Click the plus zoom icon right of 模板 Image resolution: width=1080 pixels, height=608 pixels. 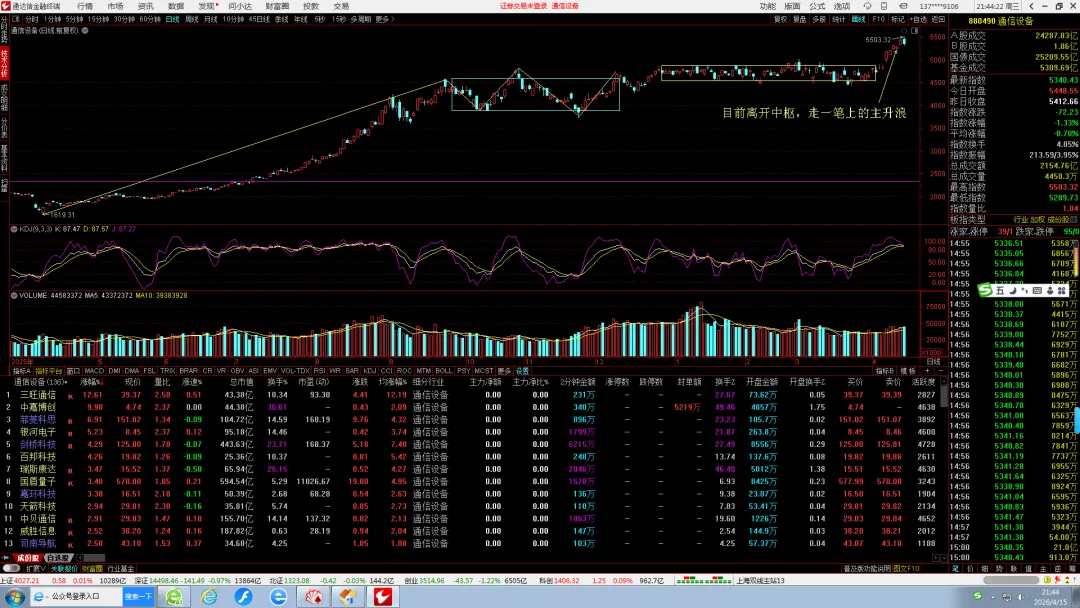click(926, 371)
